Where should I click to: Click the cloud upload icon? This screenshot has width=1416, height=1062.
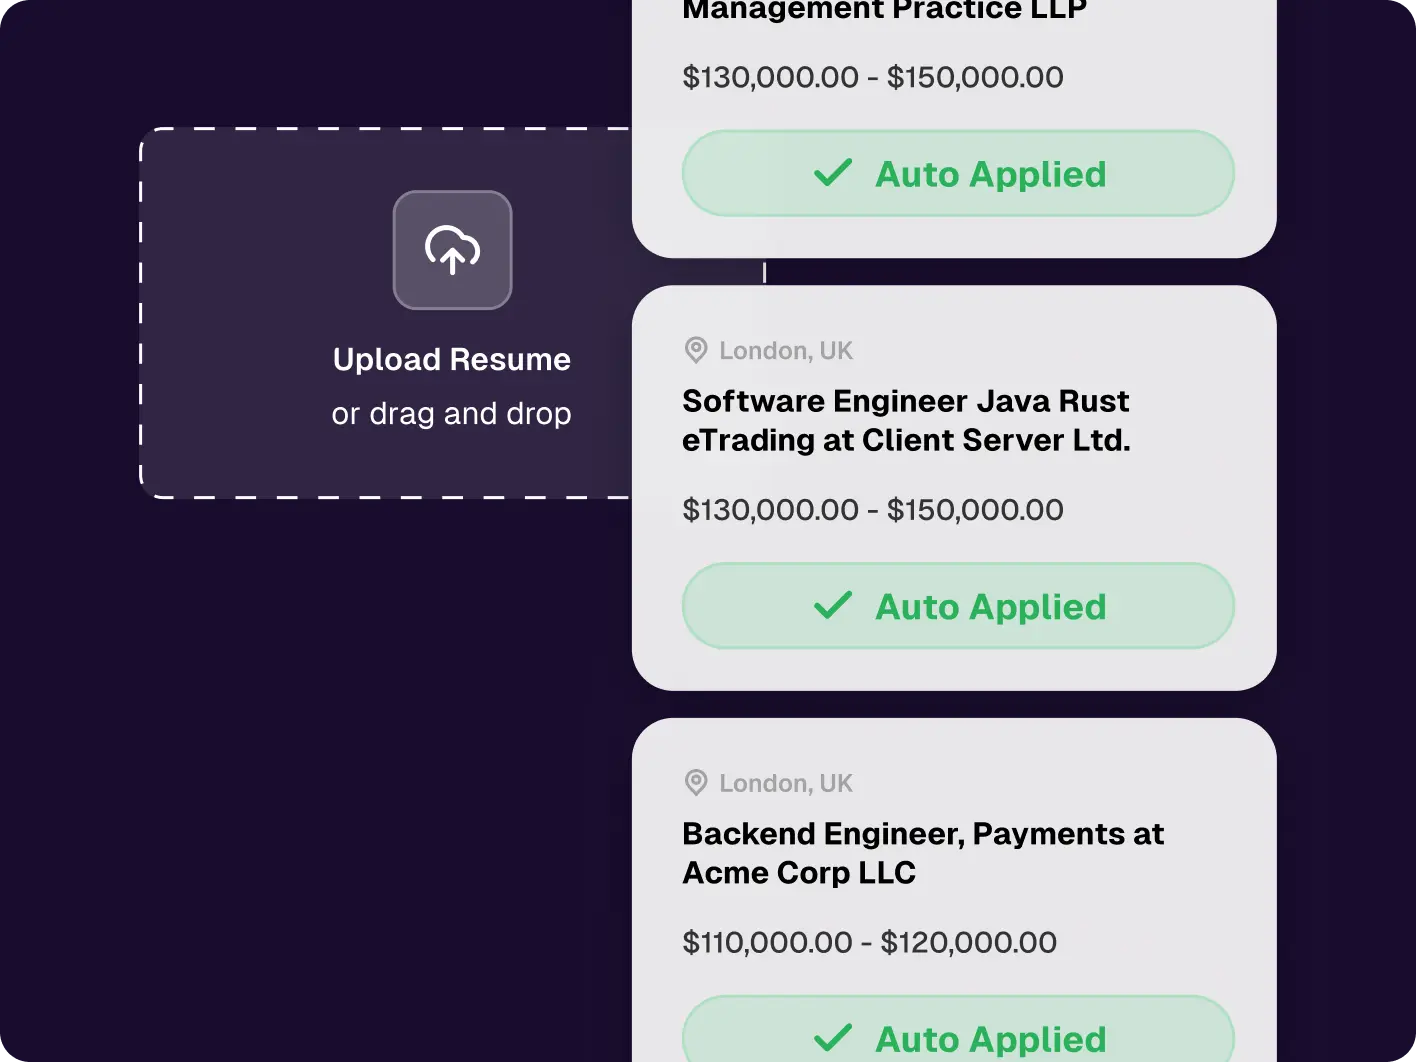pyautogui.click(x=453, y=250)
